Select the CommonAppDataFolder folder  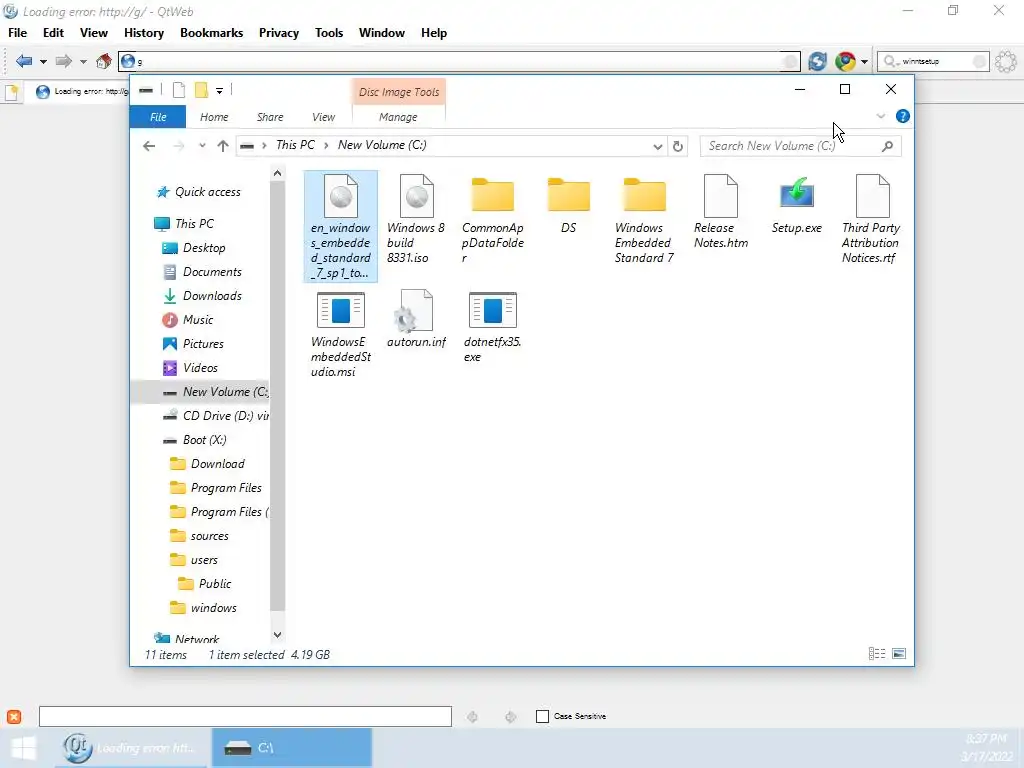tap(492, 219)
